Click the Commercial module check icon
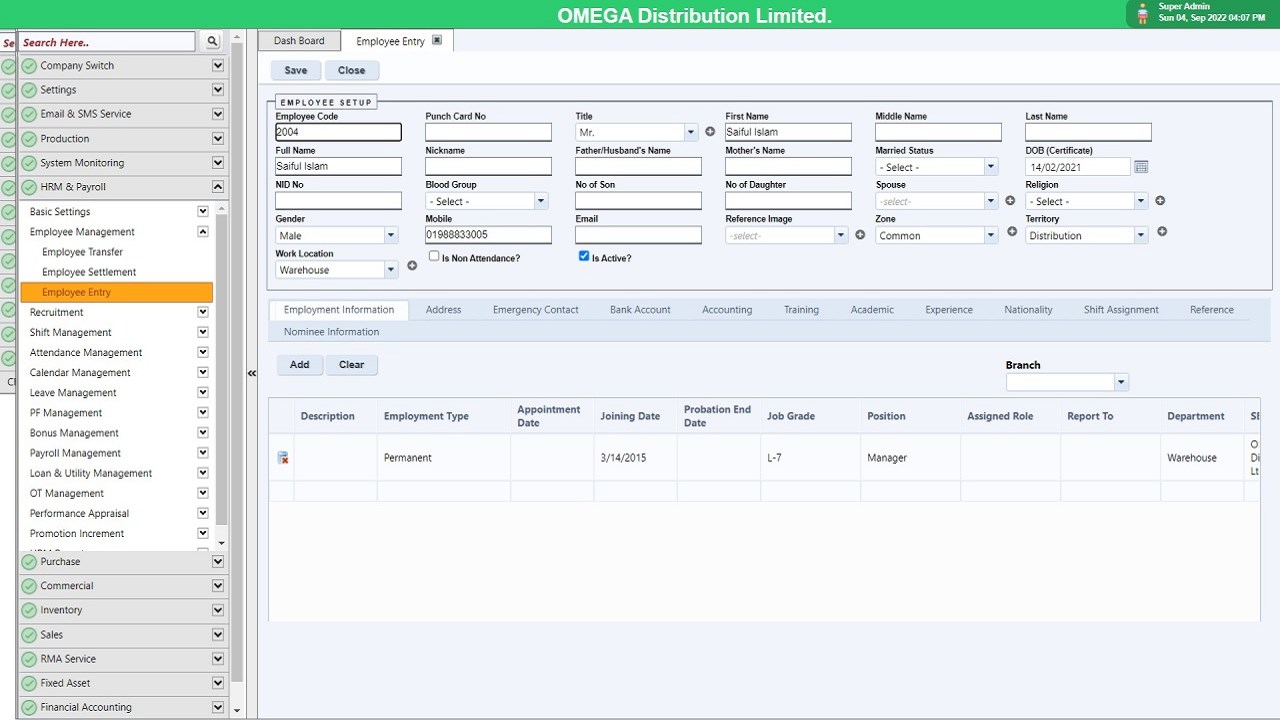This screenshot has width=1280, height=720. coord(29,586)
